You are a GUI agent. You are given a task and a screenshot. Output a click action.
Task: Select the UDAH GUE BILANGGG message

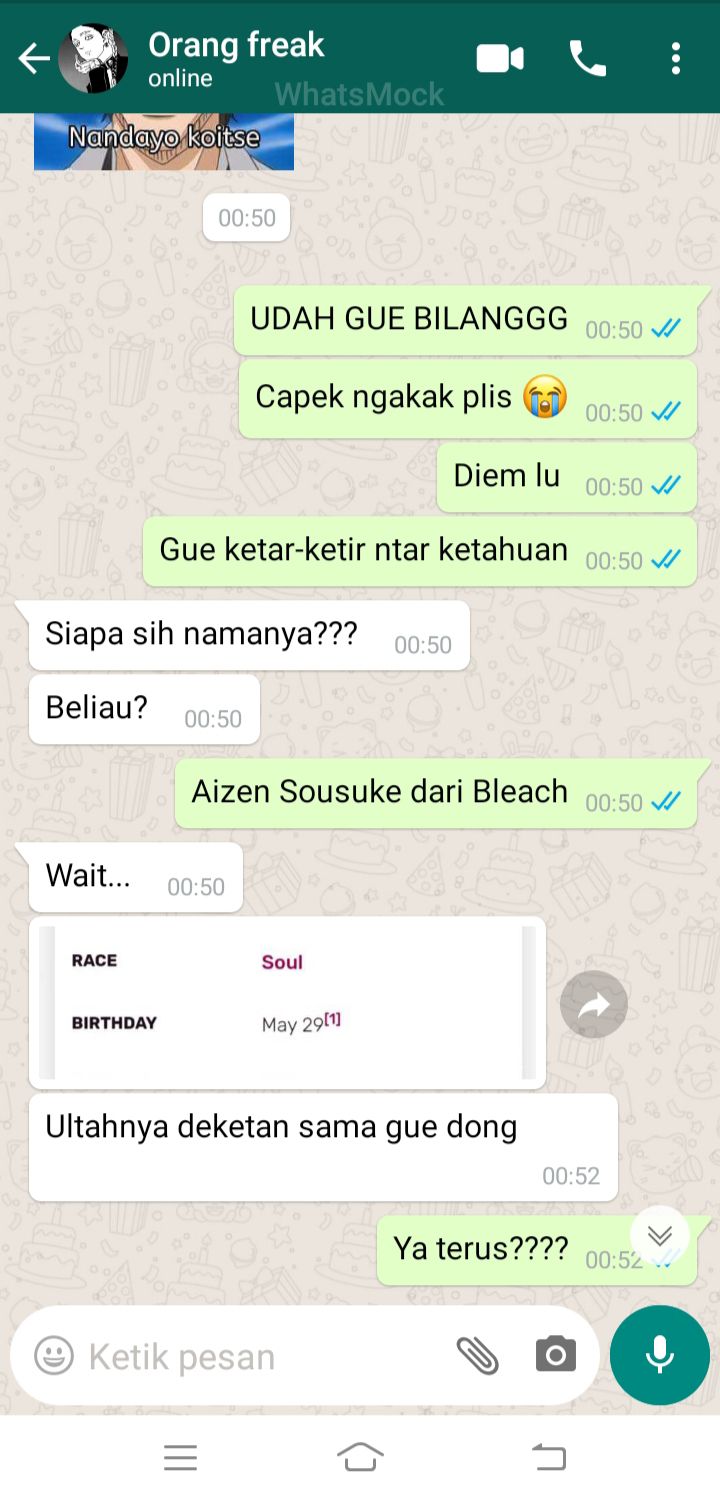[x=465, y=320]
